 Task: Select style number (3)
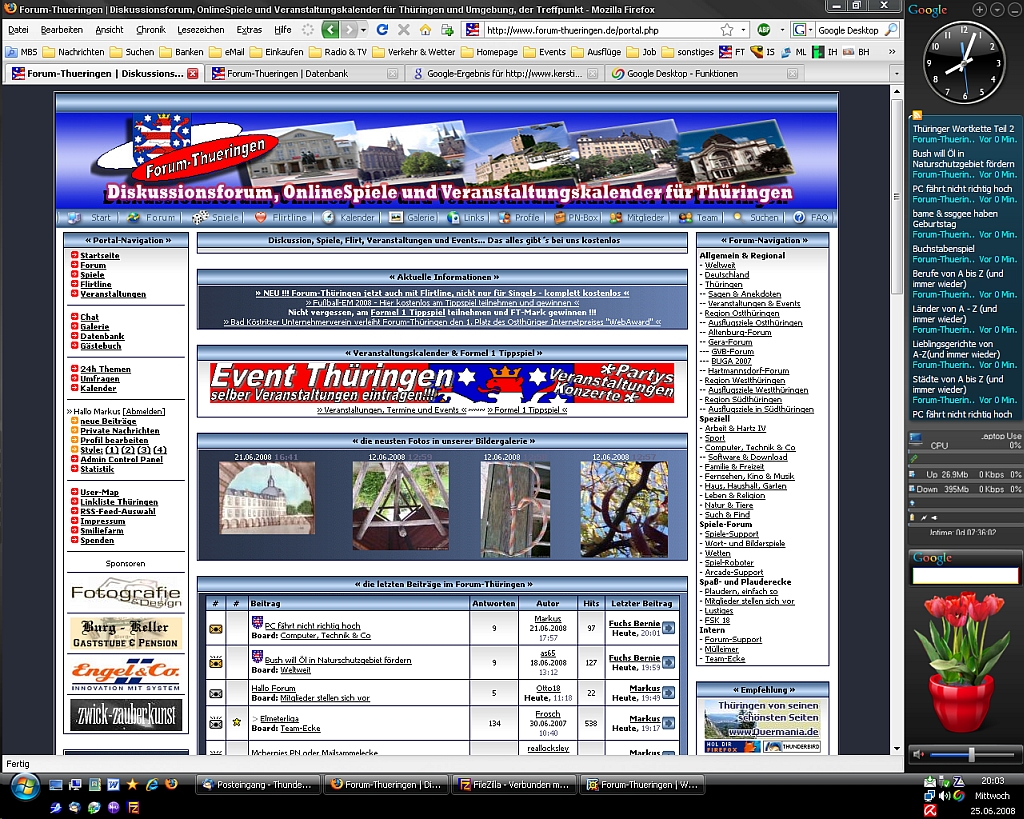coord(144,450)
